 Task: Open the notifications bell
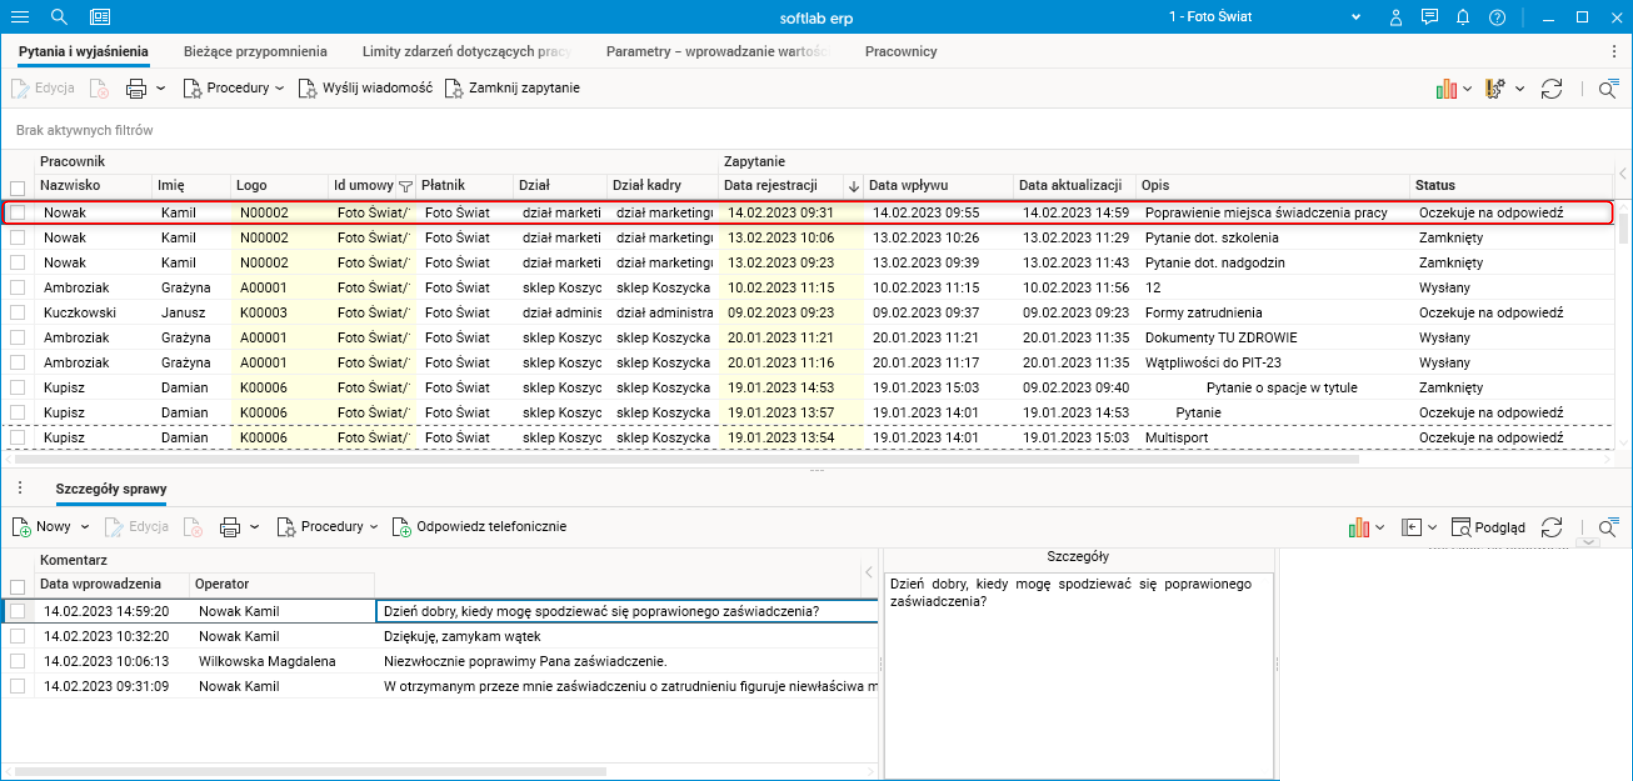point(1462,17)
